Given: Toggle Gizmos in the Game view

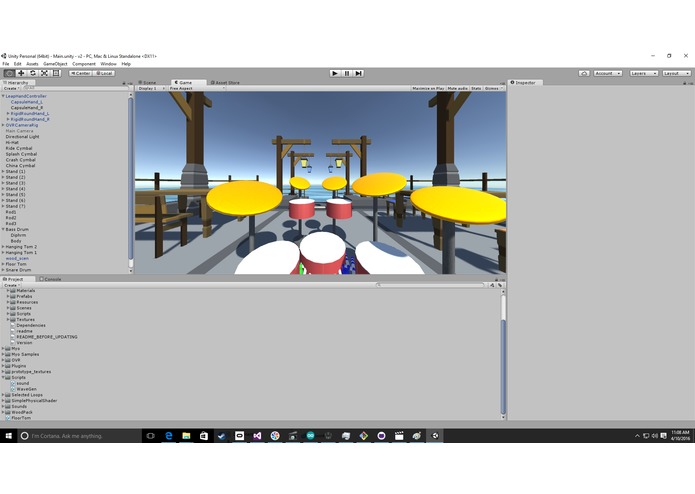Looking at the screenshot, I should 493,89.
